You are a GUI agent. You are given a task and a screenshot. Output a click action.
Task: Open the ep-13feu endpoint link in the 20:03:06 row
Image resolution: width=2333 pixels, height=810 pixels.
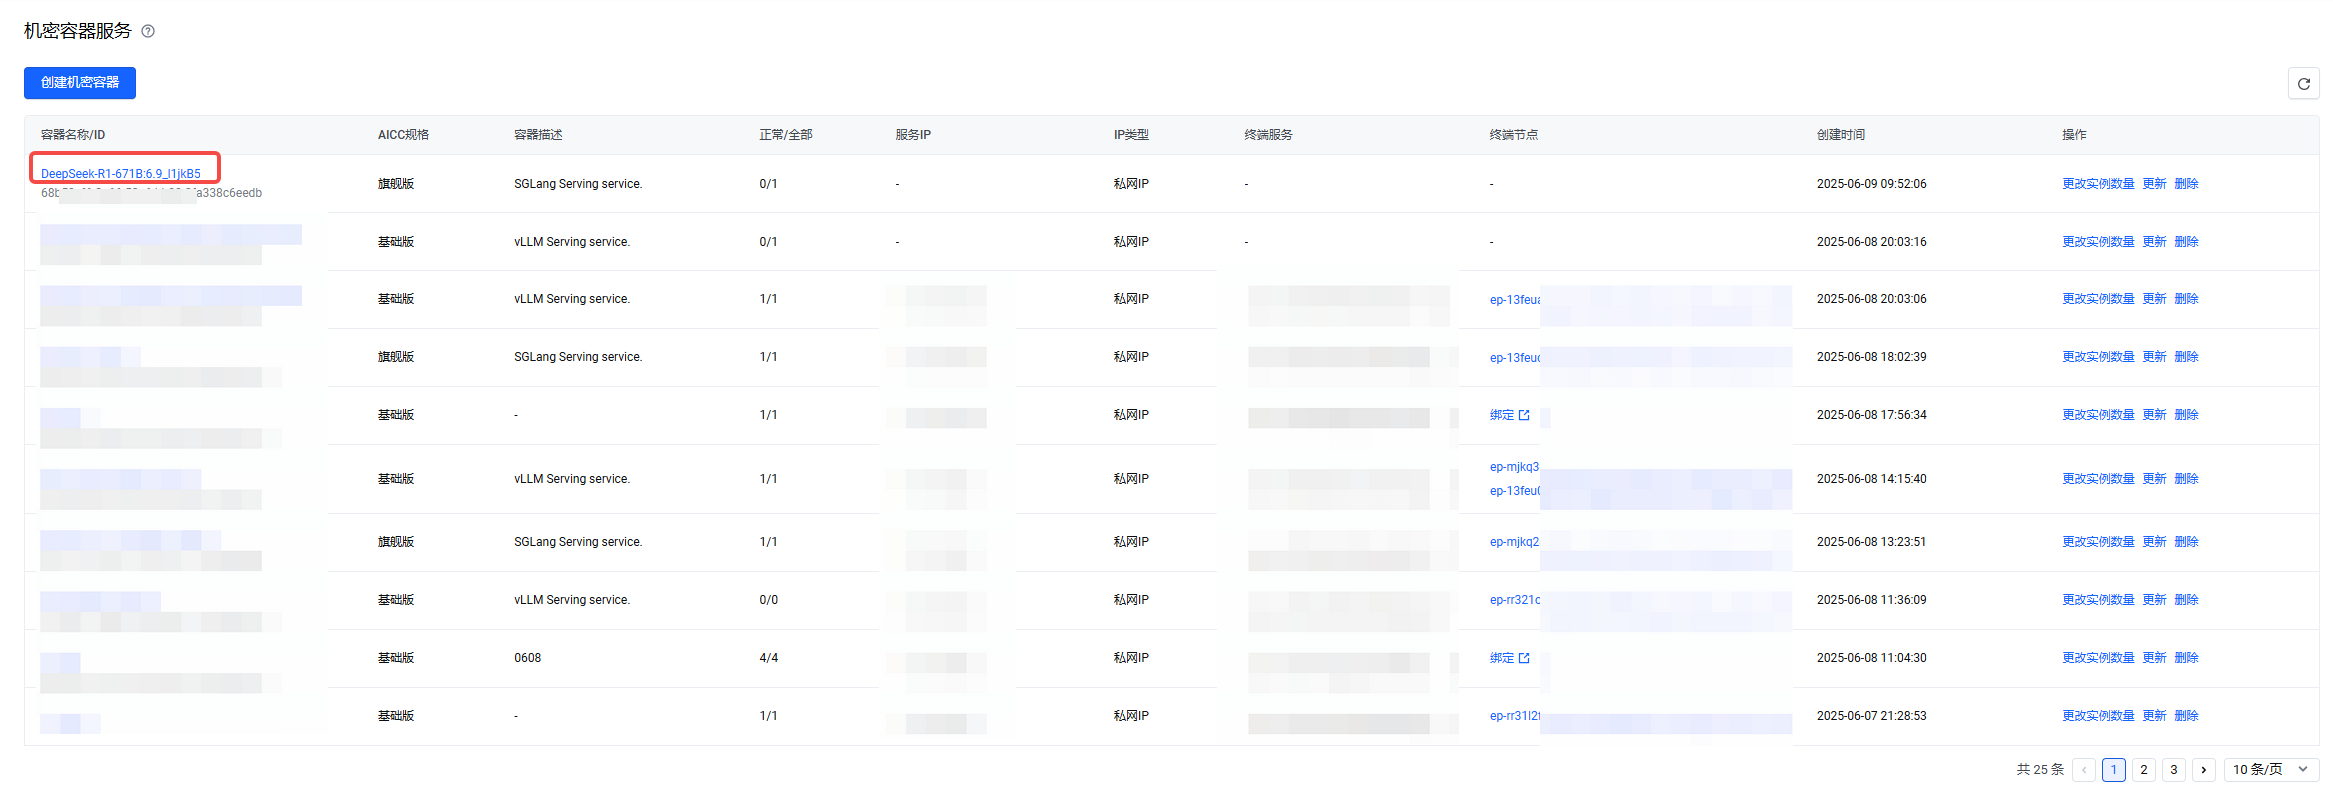(1515, 300)
